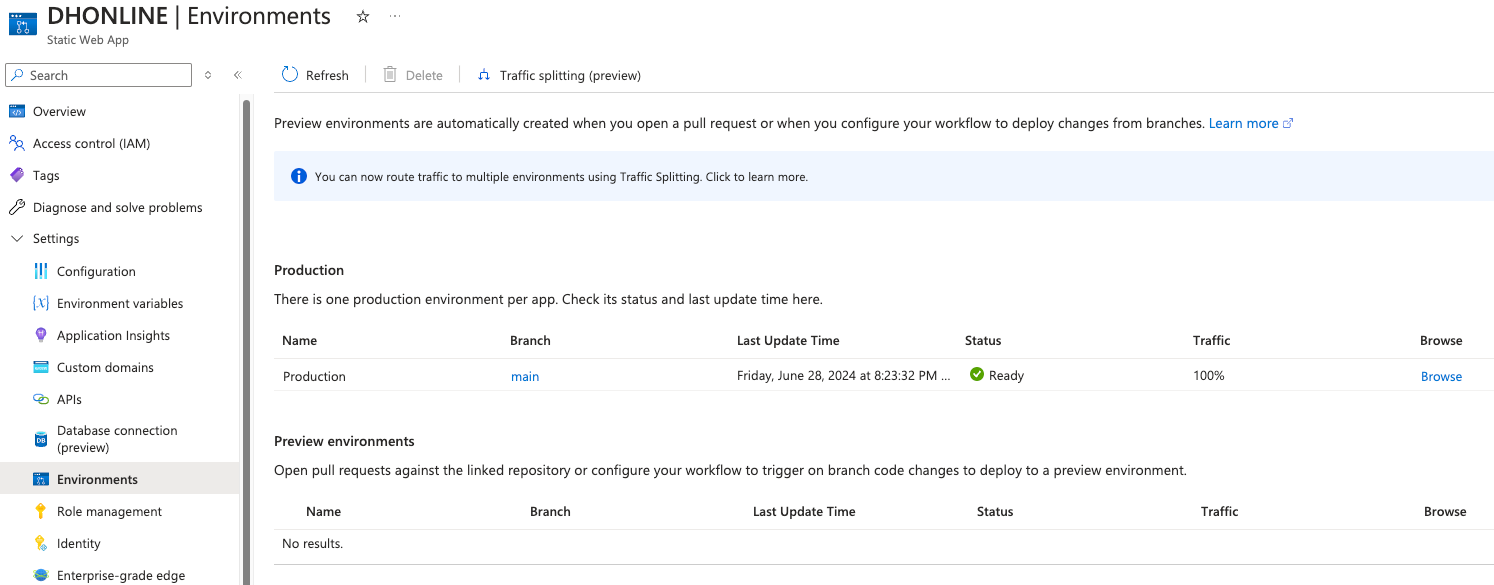Click the Enterprise-grade edge globe icon
This screenshot has width=1494, height=585.
[x=40, y=575]
